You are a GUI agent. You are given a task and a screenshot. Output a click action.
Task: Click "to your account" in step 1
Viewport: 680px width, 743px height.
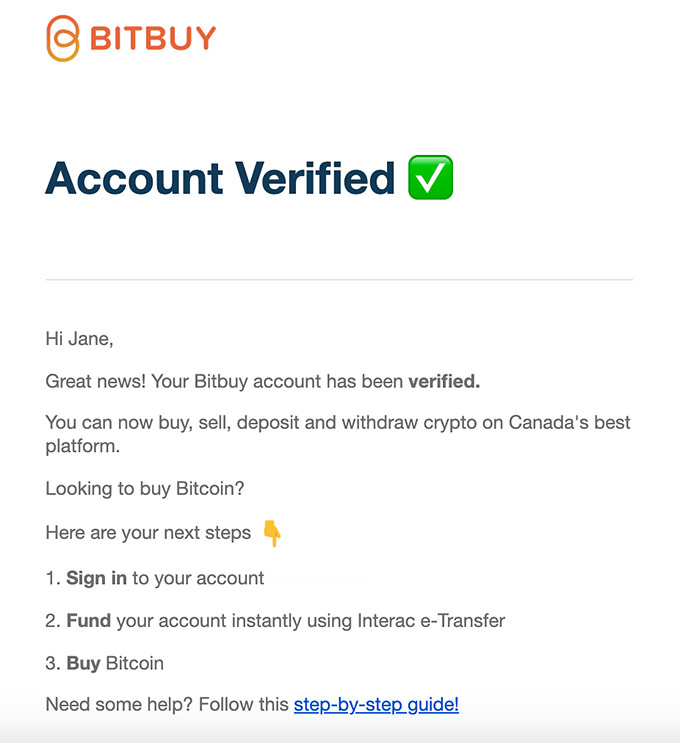click(x=198, y=578)
